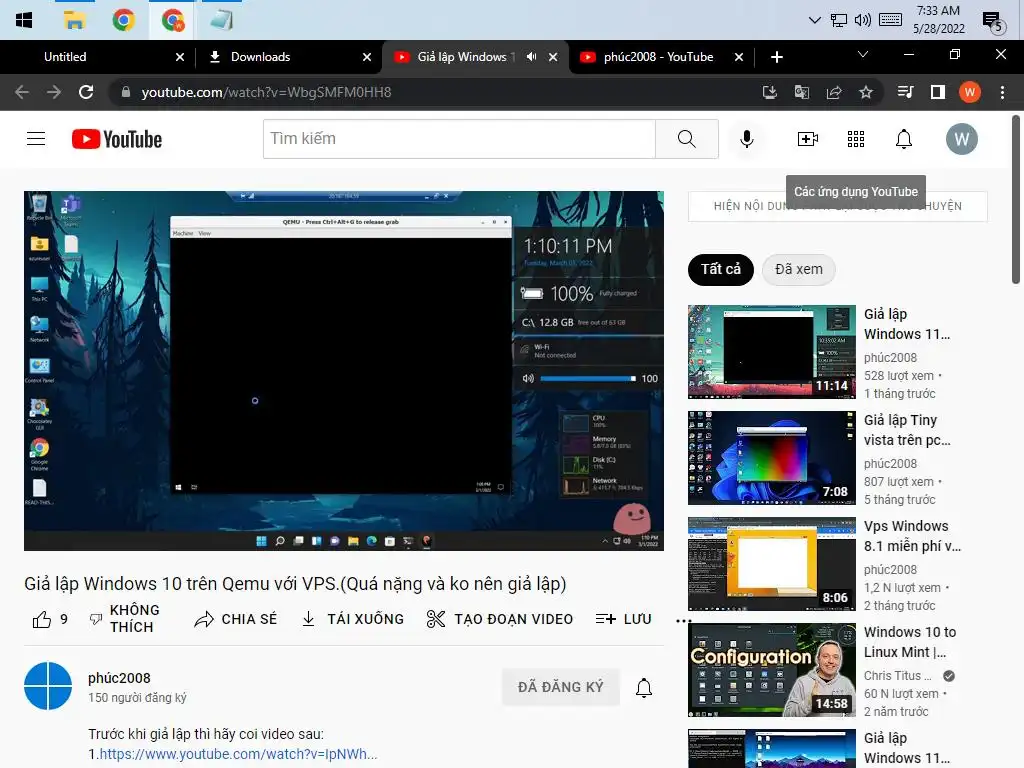Image resolution: width=1024 pixels, height=768 pixels.
Task: Open the Windows action center notifications
Action: point(992,22)
